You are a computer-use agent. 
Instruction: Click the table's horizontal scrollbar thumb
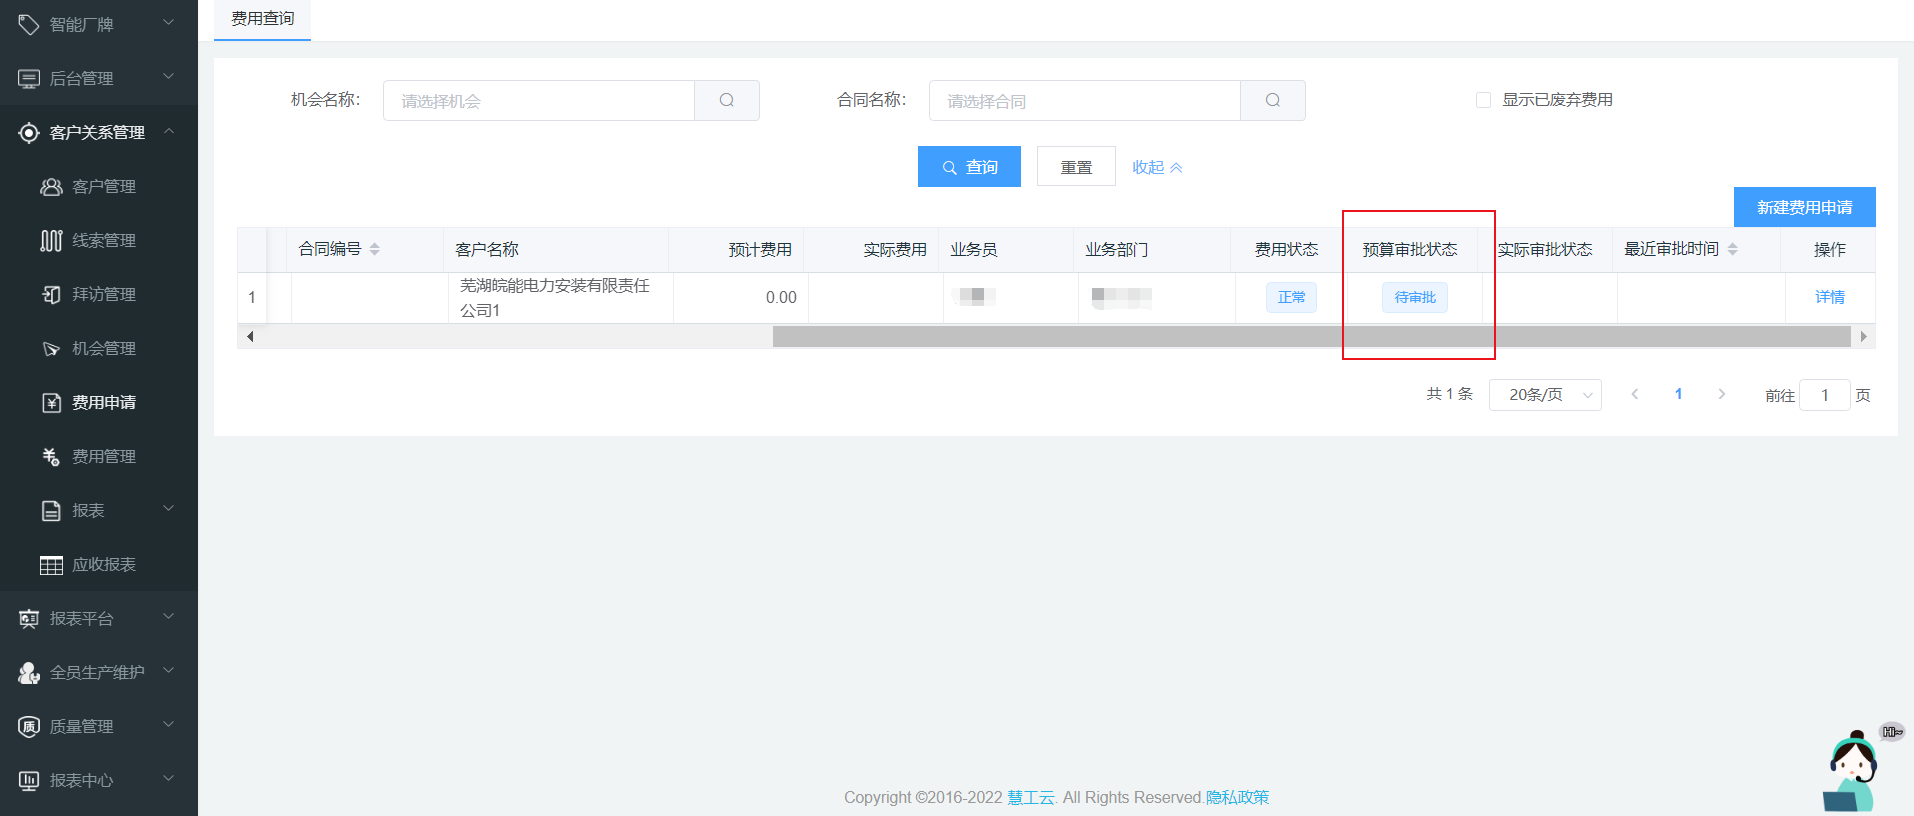1310,337
